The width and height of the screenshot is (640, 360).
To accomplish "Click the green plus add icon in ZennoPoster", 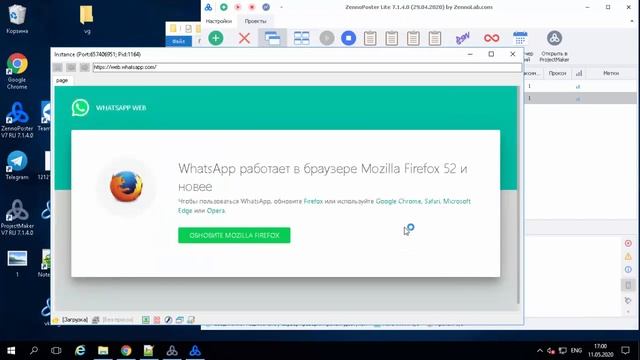I will click(x=216, y=38).
